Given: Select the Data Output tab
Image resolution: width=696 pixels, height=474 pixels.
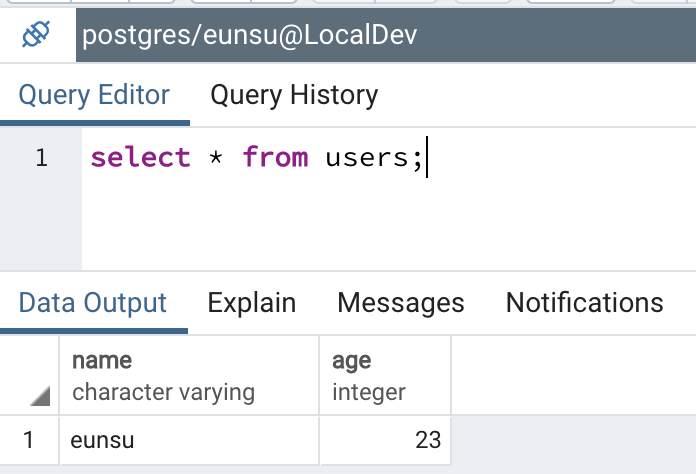Looking at the screenshot, I should [93, 304].
